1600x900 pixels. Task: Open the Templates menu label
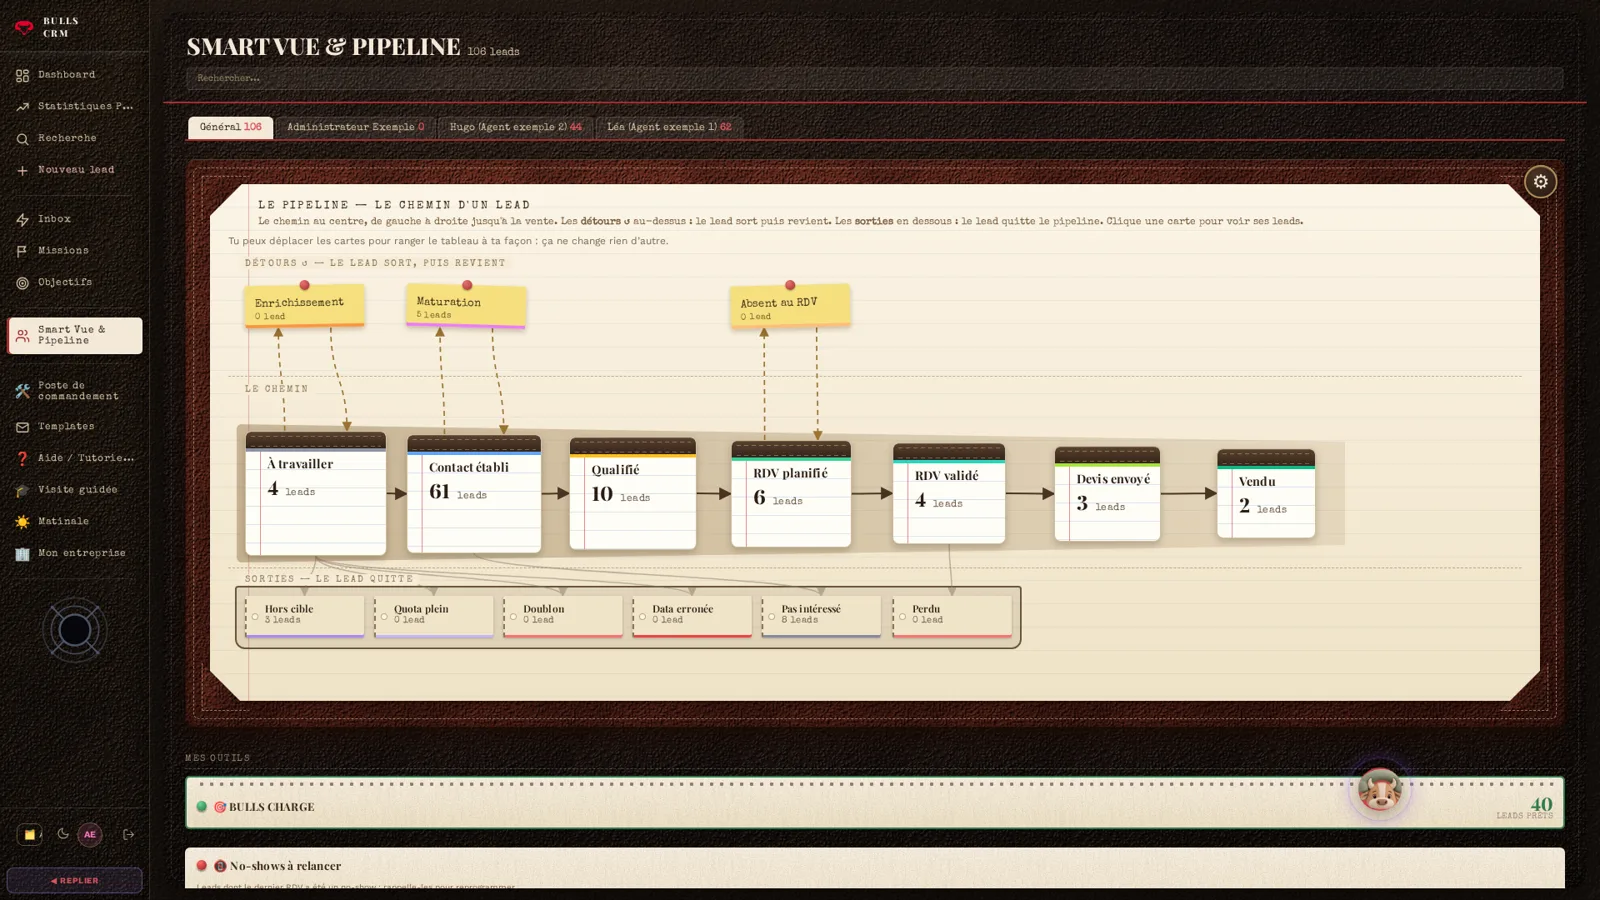coord(66,427)
